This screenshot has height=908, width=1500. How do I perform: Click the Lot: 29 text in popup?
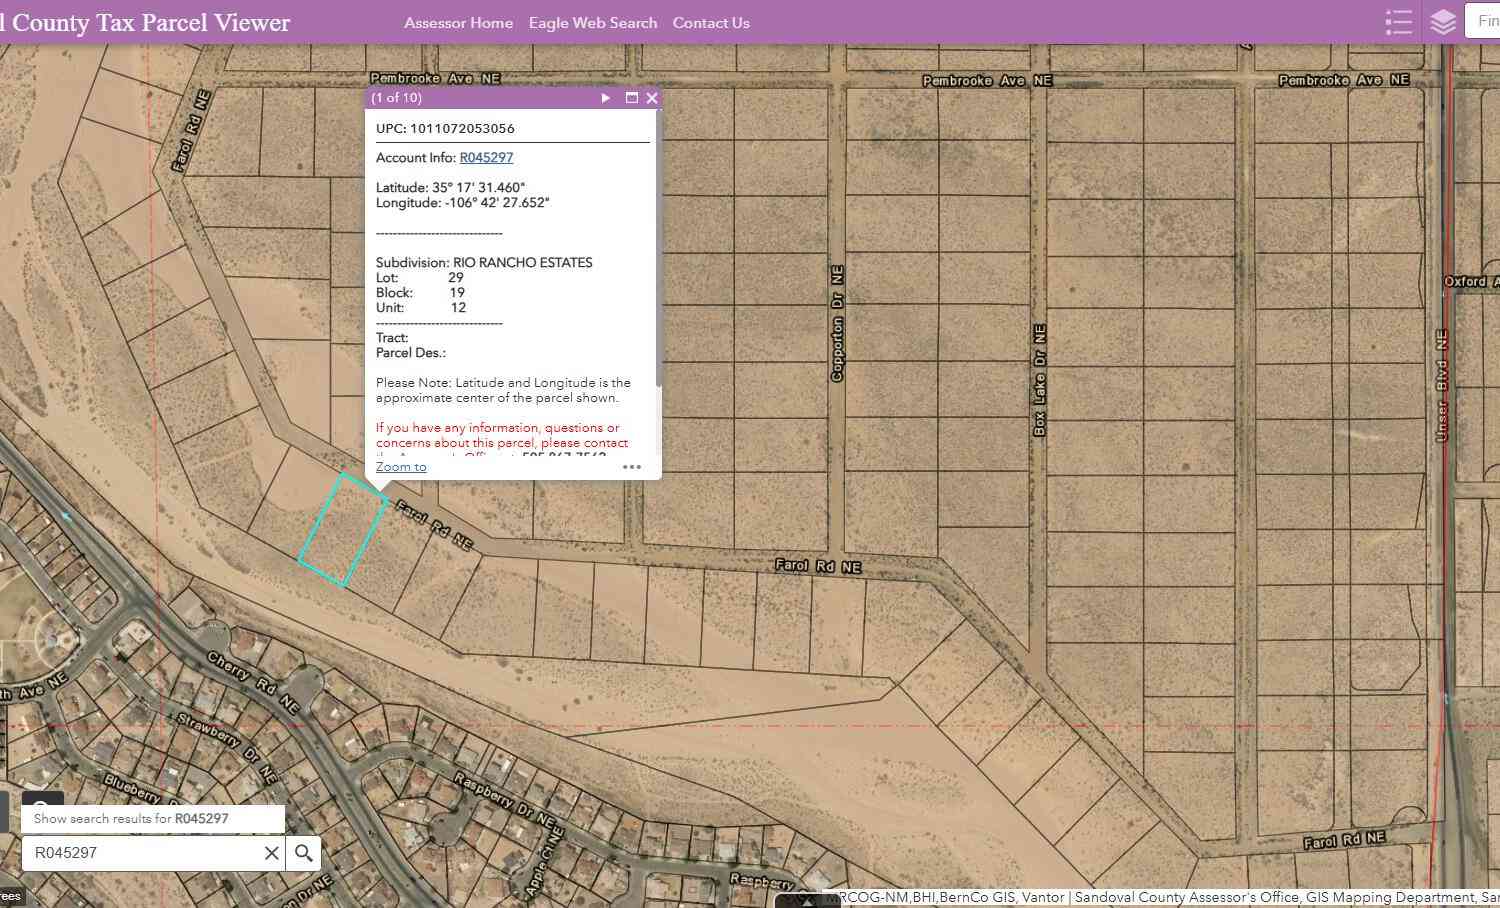click(x=420, y=277)
